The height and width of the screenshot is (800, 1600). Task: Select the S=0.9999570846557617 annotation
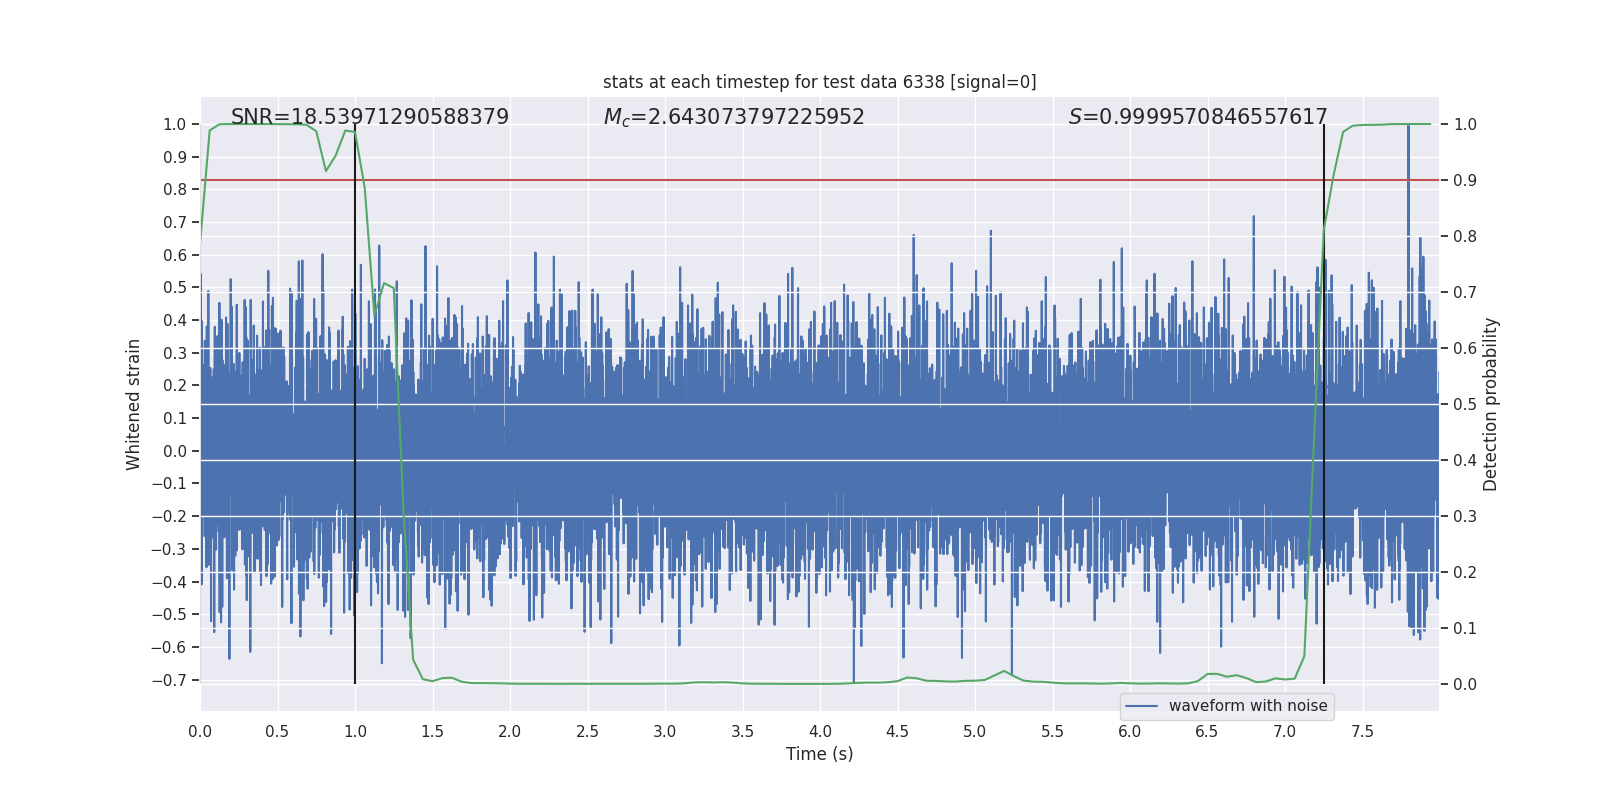[x=1198, y=117]
